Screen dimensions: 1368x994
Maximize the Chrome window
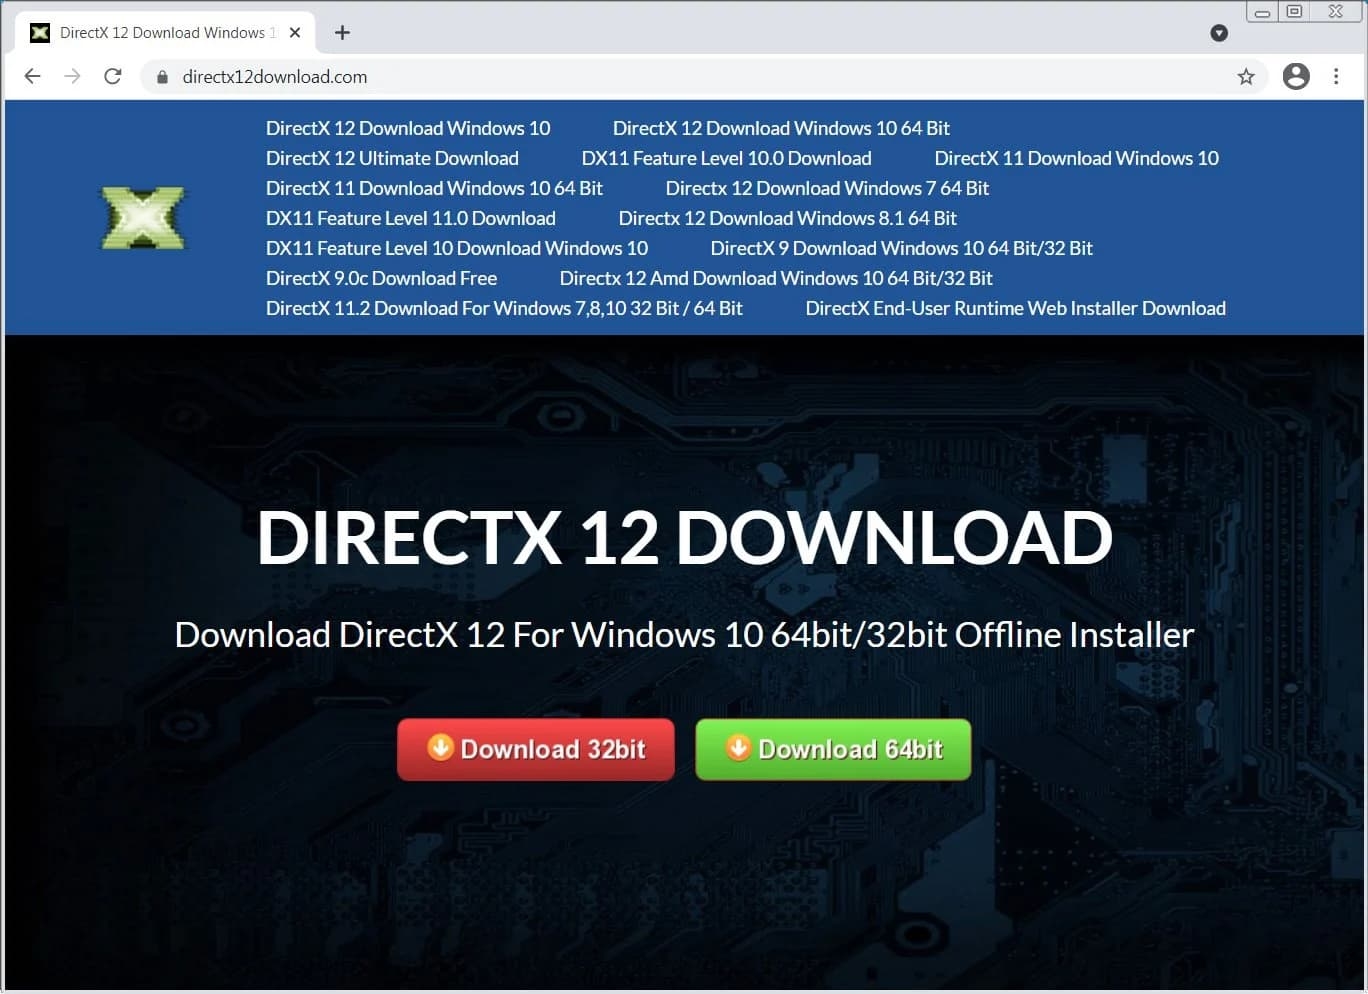[1294, 12]
